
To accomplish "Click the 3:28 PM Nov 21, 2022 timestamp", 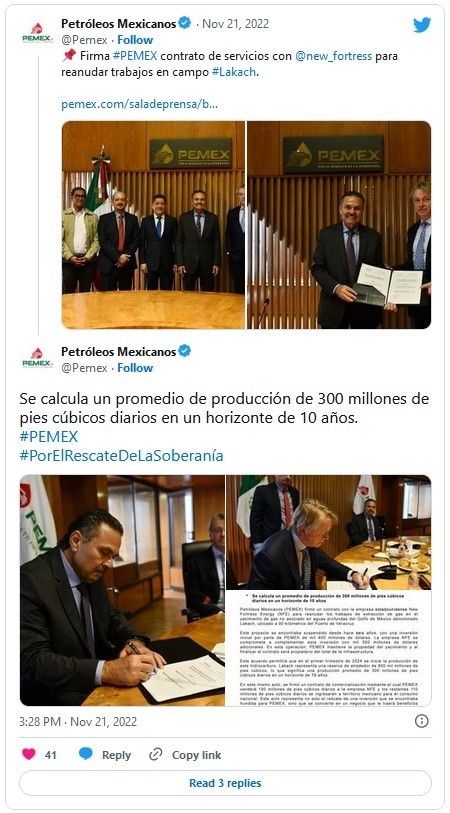I will (78, 721).
